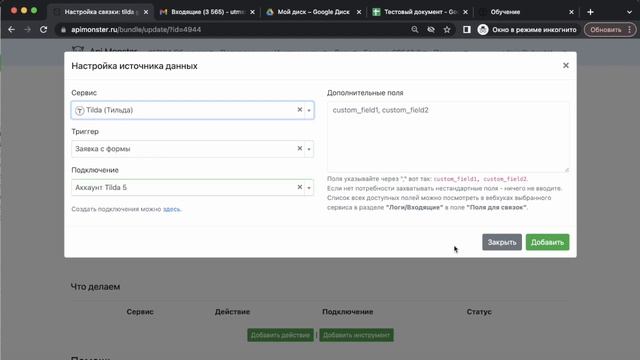Expand the Триггер dropdown arrow
640x360 pixels.
pyautogui.click(x=309, y=149)
